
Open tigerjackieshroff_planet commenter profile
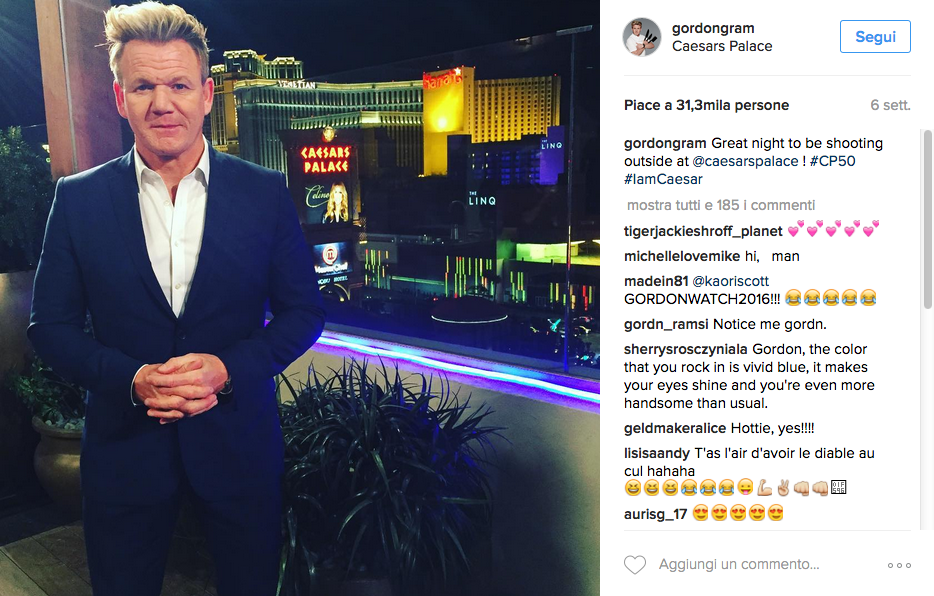[703, 232]
